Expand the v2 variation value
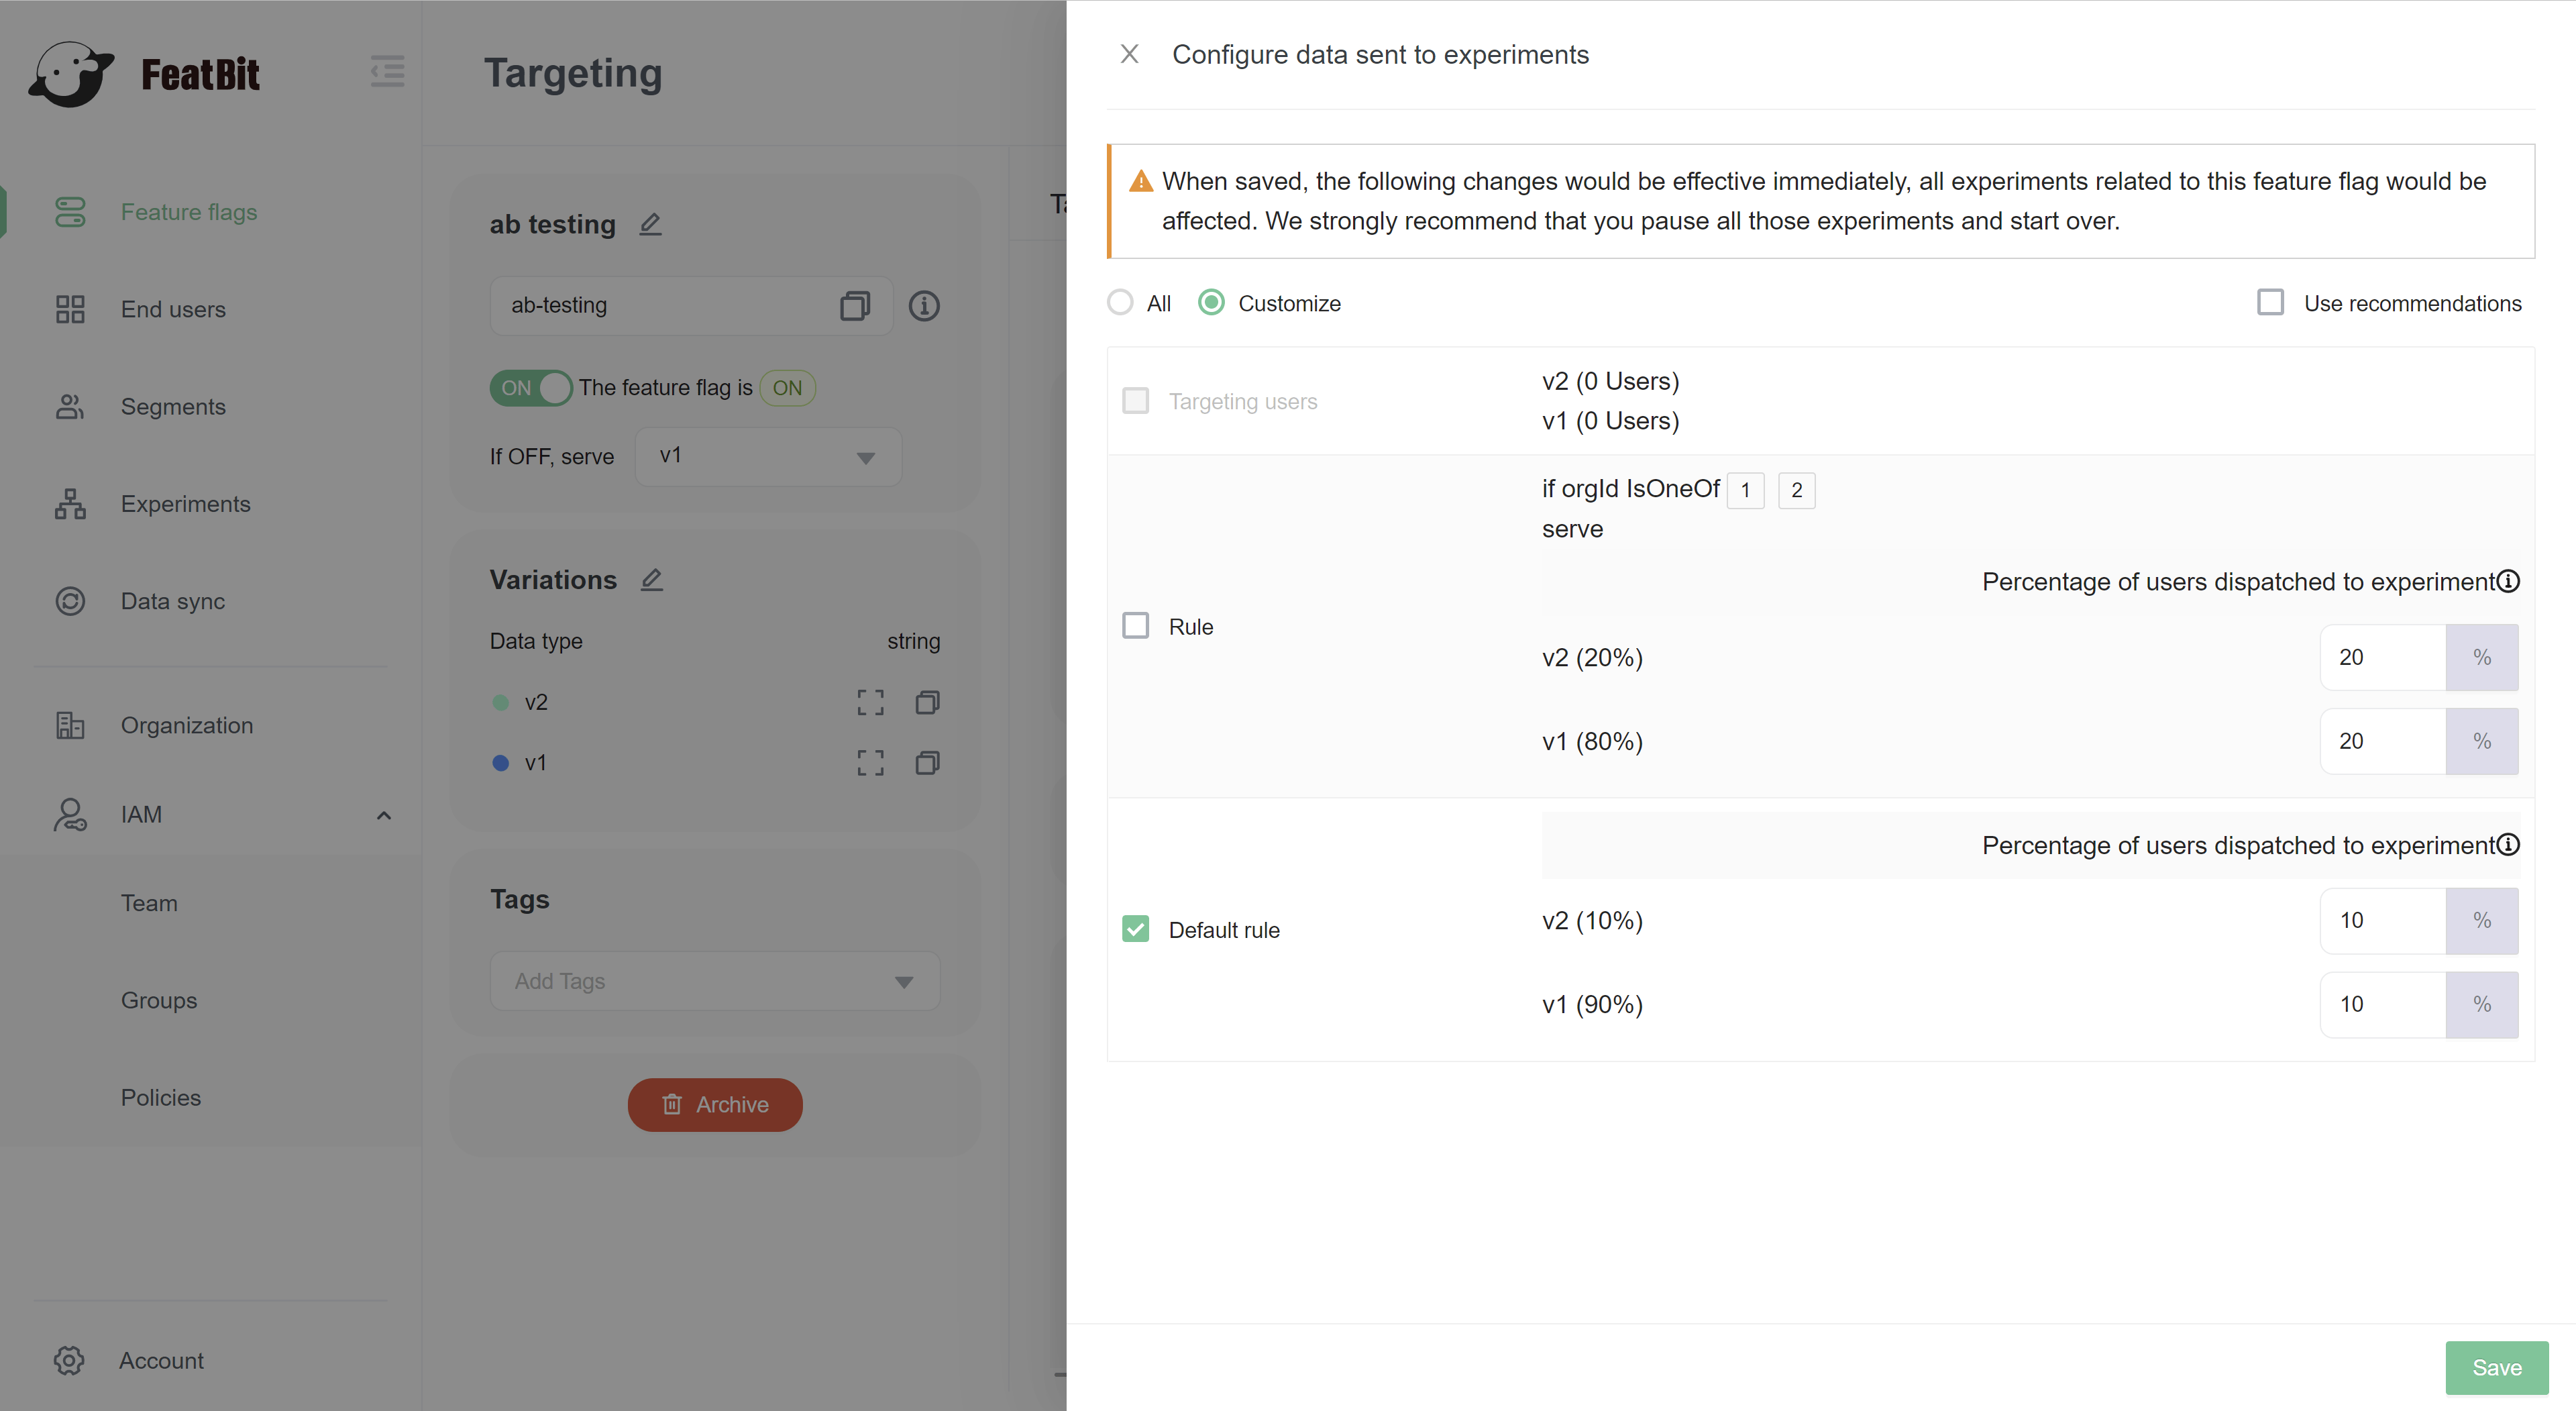The image size is (2576, 1411). pyautogui.click(x=870, y=703)
